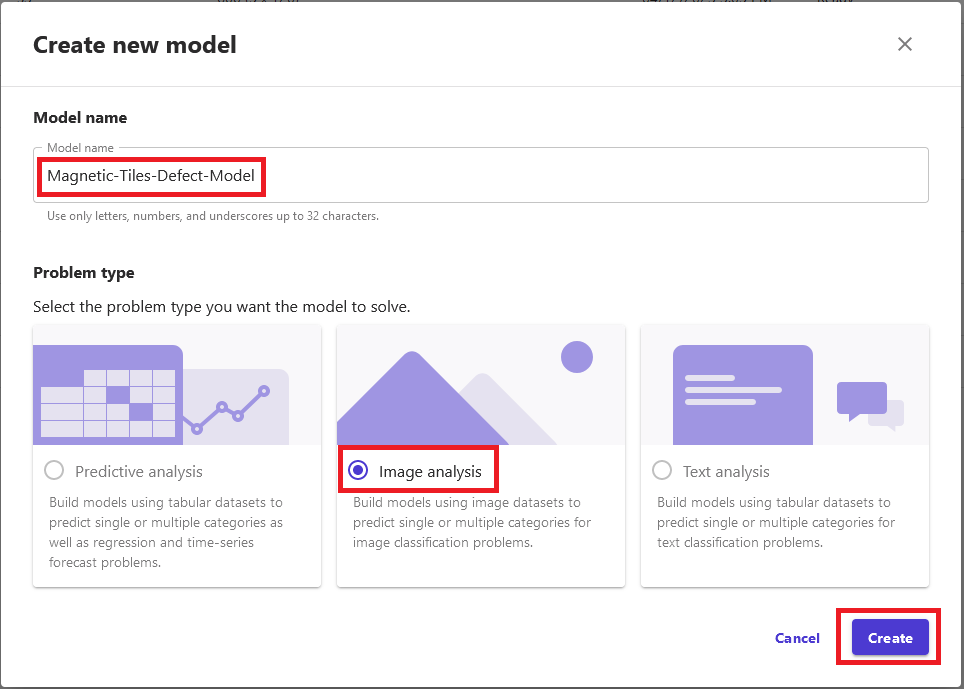Click the 'Use only letters, numbers' hint text
The width and height of the screenshot is (964, 689).
pos(213,216)
